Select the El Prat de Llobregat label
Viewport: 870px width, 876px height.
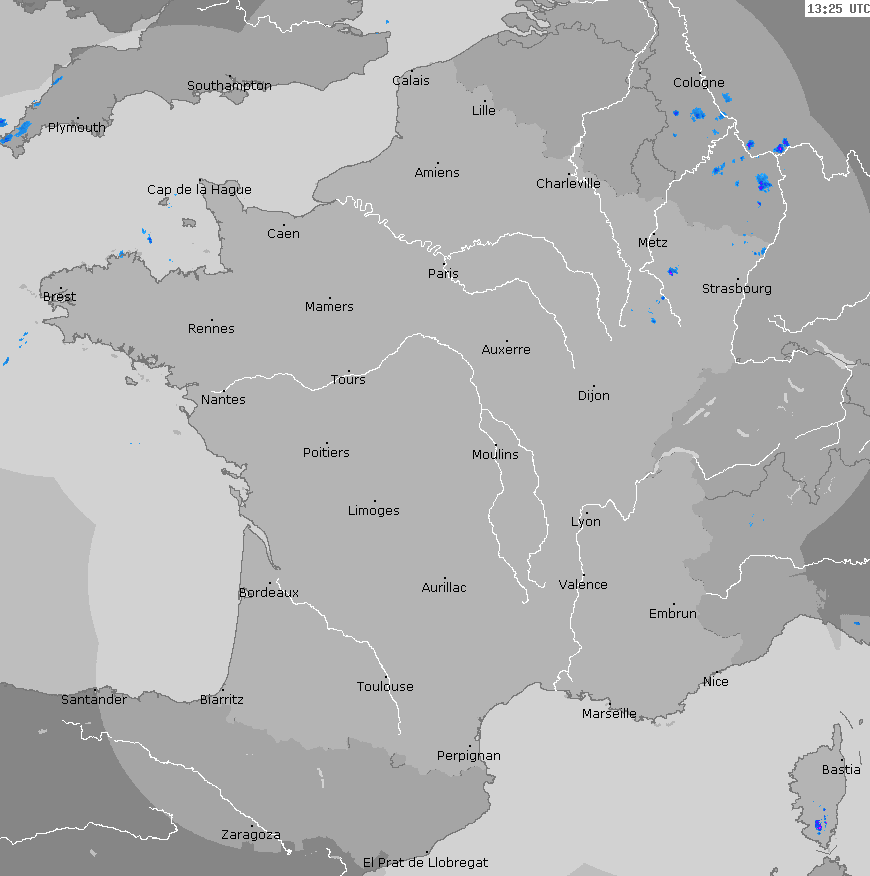pos(425,862)
